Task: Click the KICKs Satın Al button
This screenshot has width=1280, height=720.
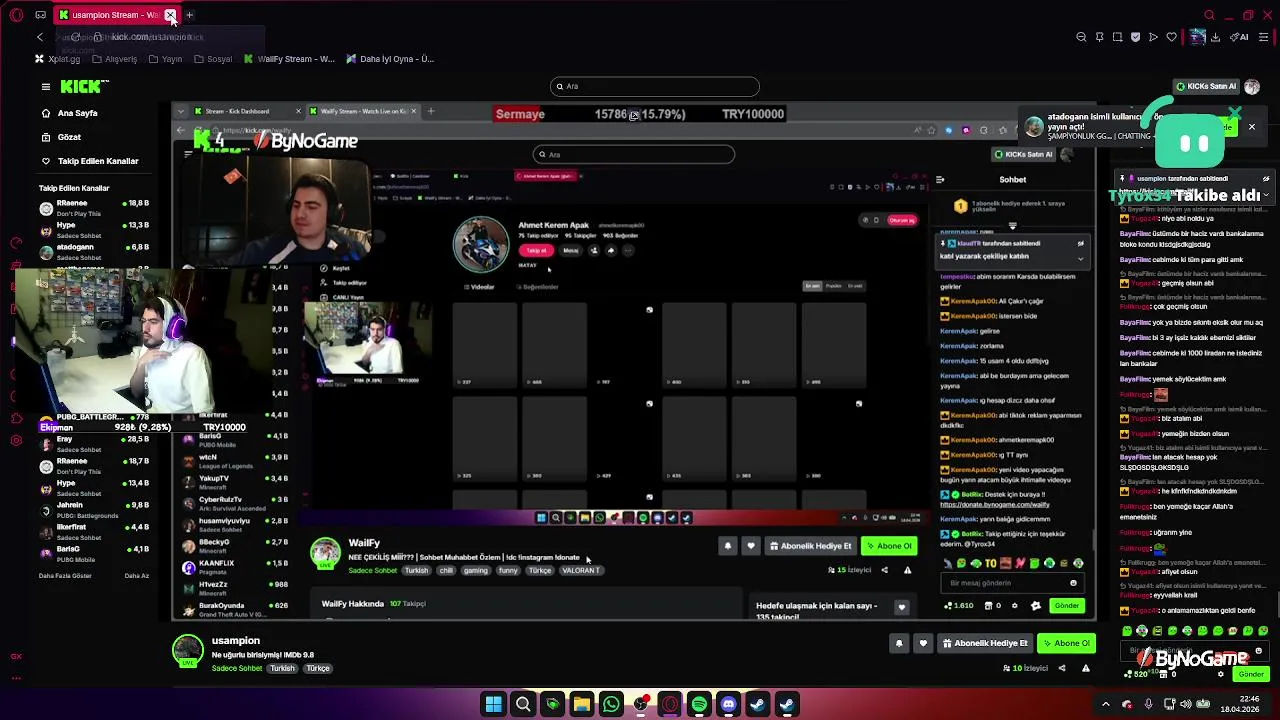Action: coord(1206,86)
